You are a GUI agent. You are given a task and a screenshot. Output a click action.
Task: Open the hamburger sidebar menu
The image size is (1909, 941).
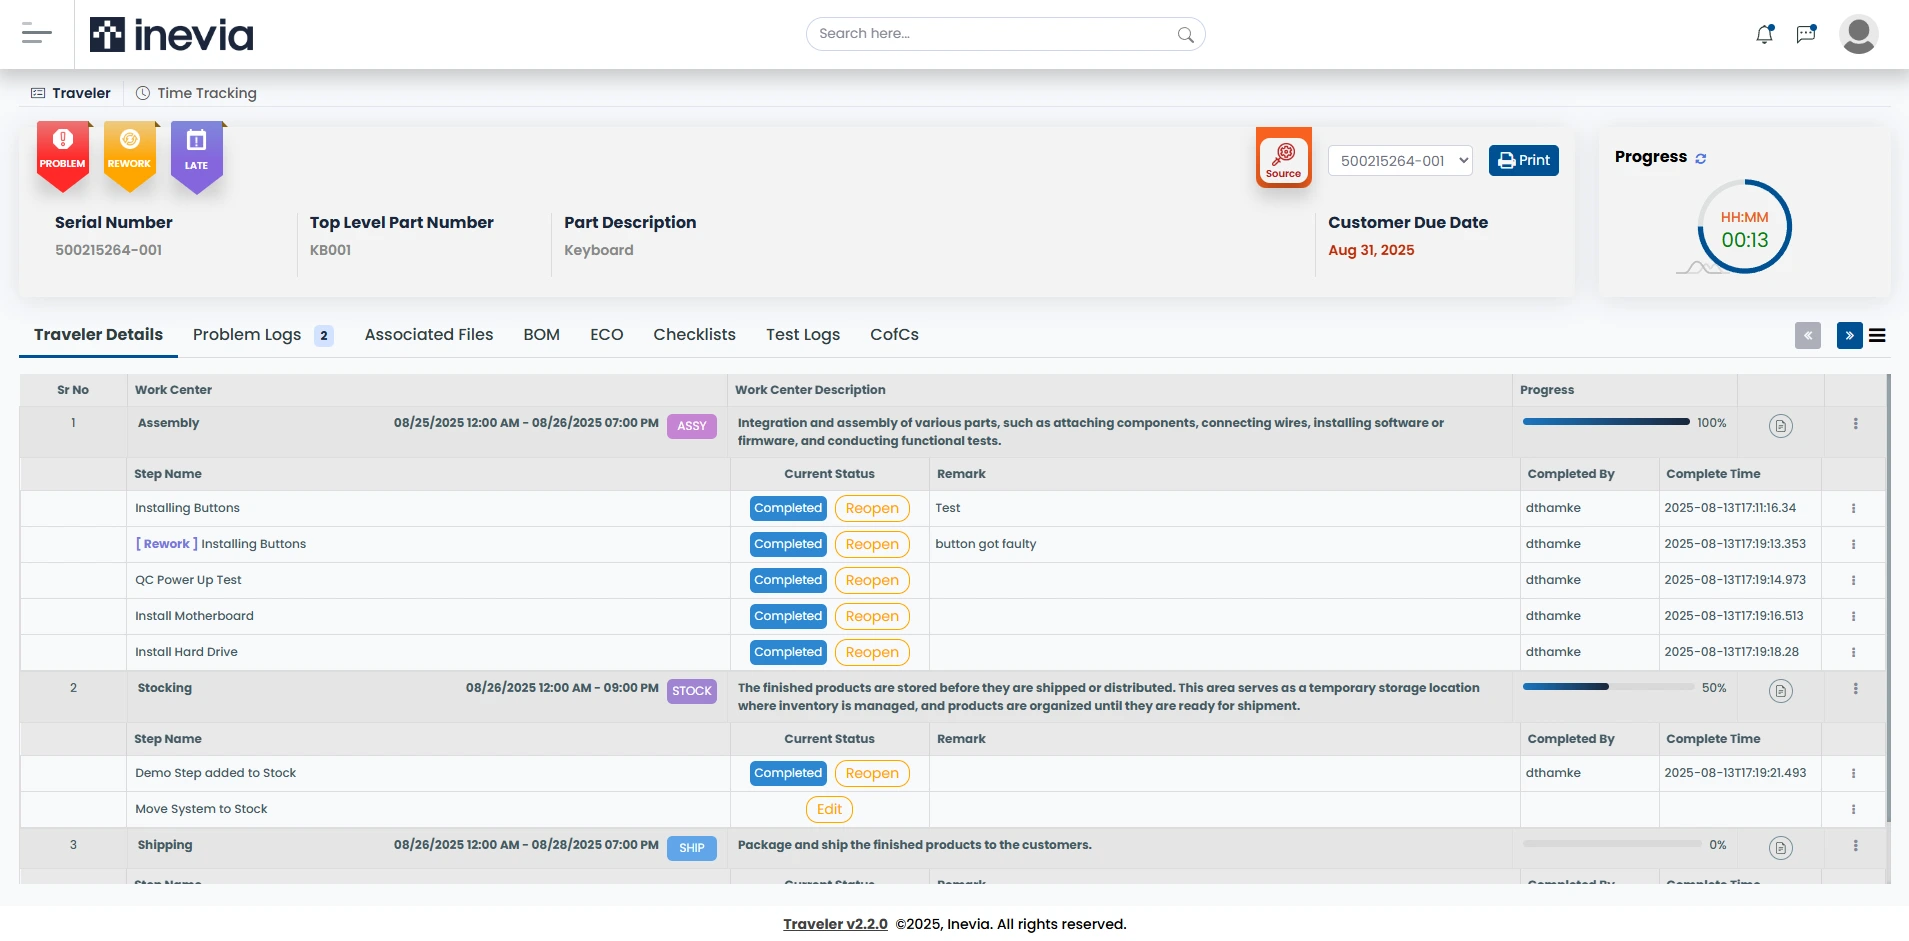(37, 34)
